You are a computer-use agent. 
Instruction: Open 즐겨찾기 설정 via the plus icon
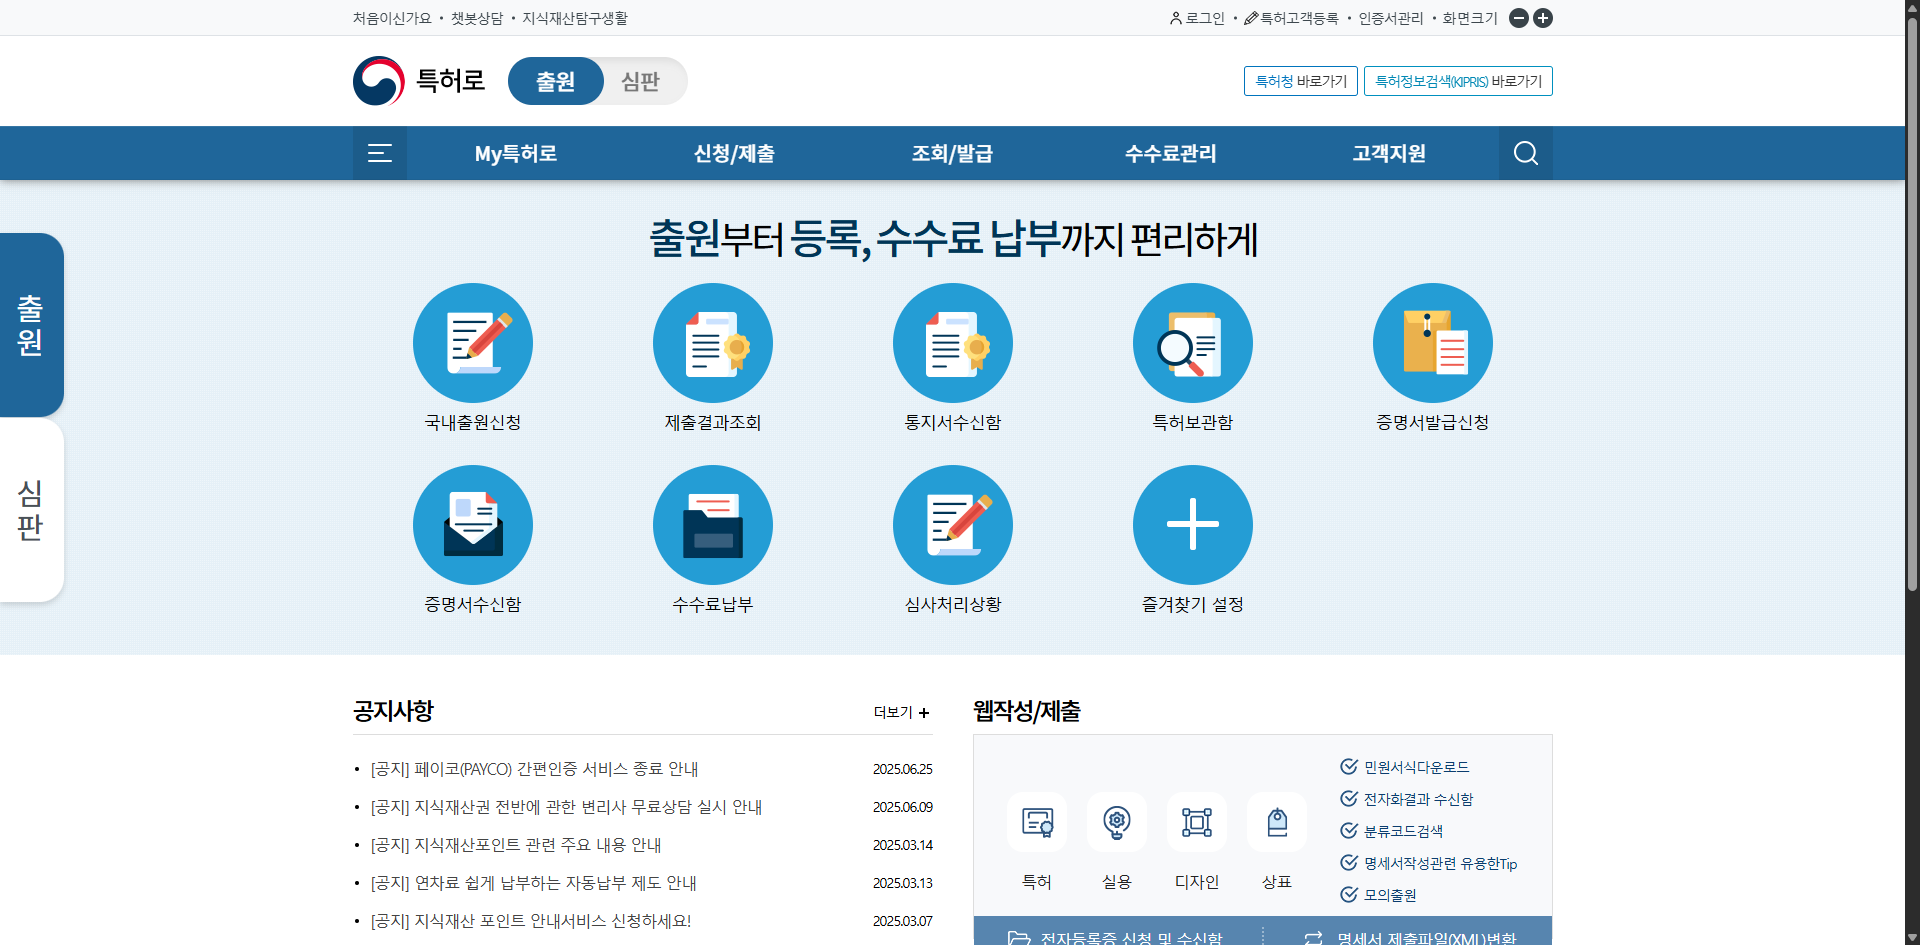point(1192,524)
